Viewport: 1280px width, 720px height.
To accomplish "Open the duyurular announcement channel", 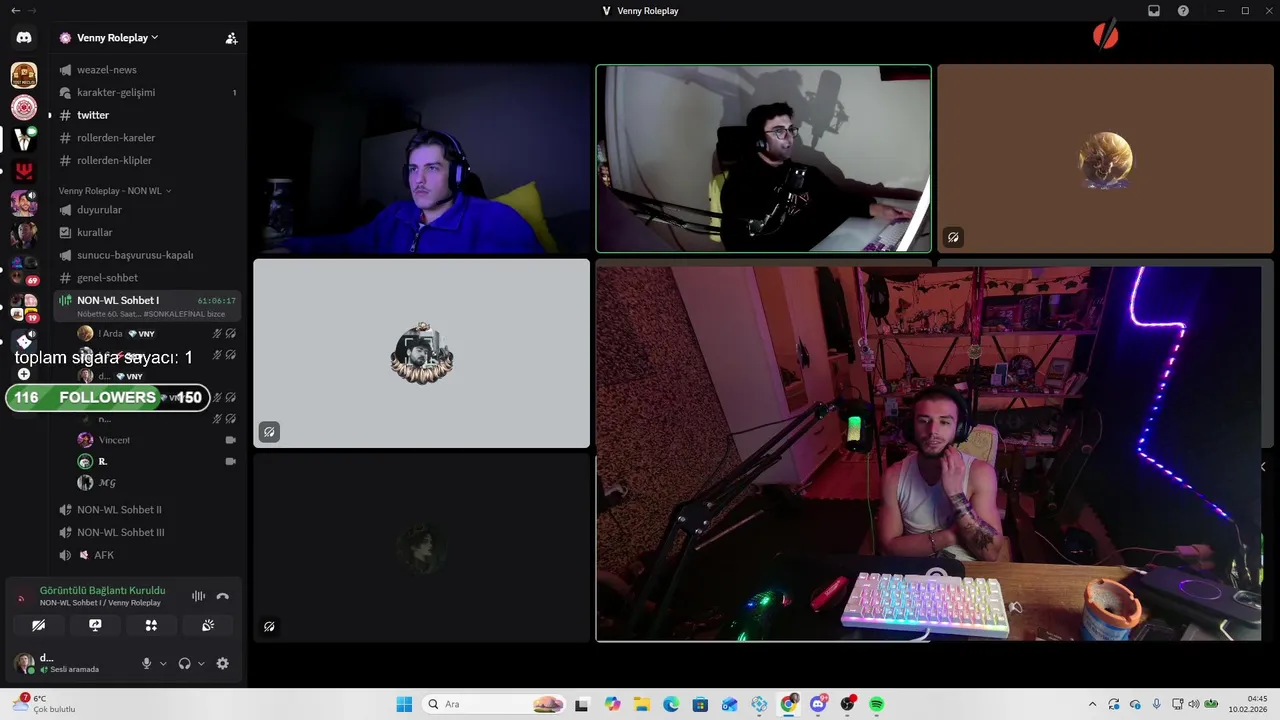I will (x=148, y=210).
